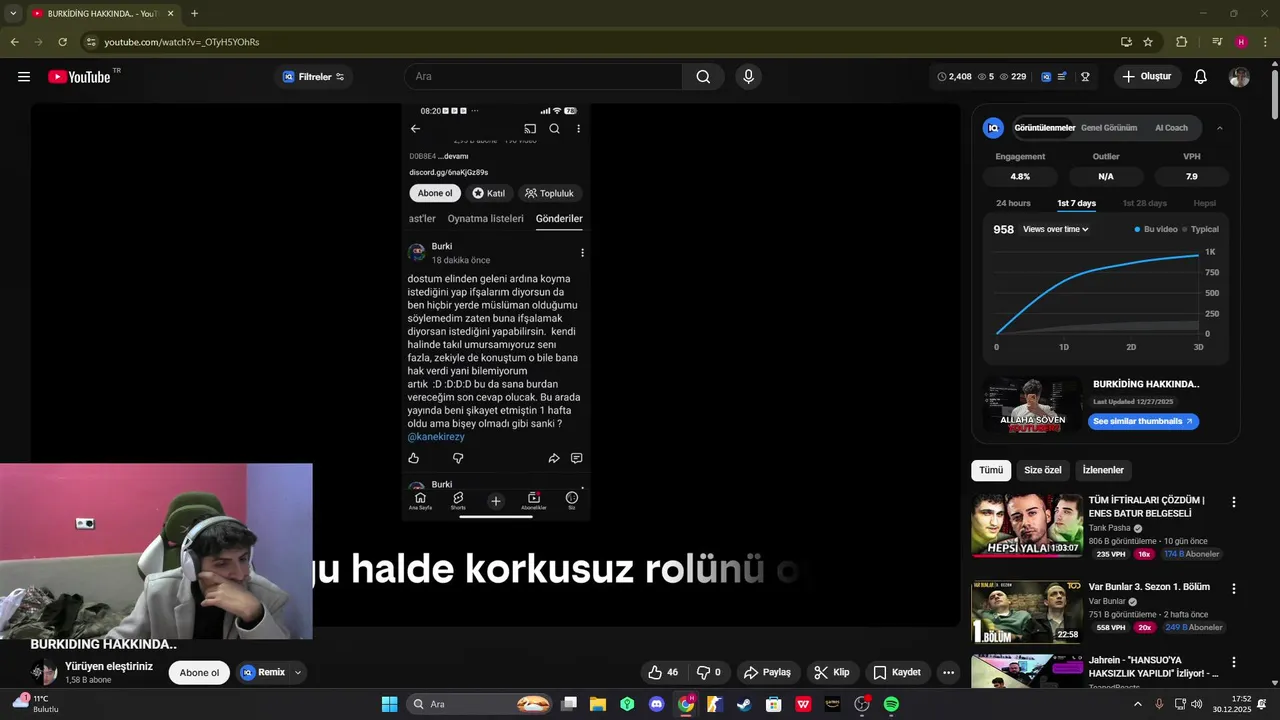Select Size özel filter chip
Viewport: 1280px width, 720px height.
[1043, 470]
